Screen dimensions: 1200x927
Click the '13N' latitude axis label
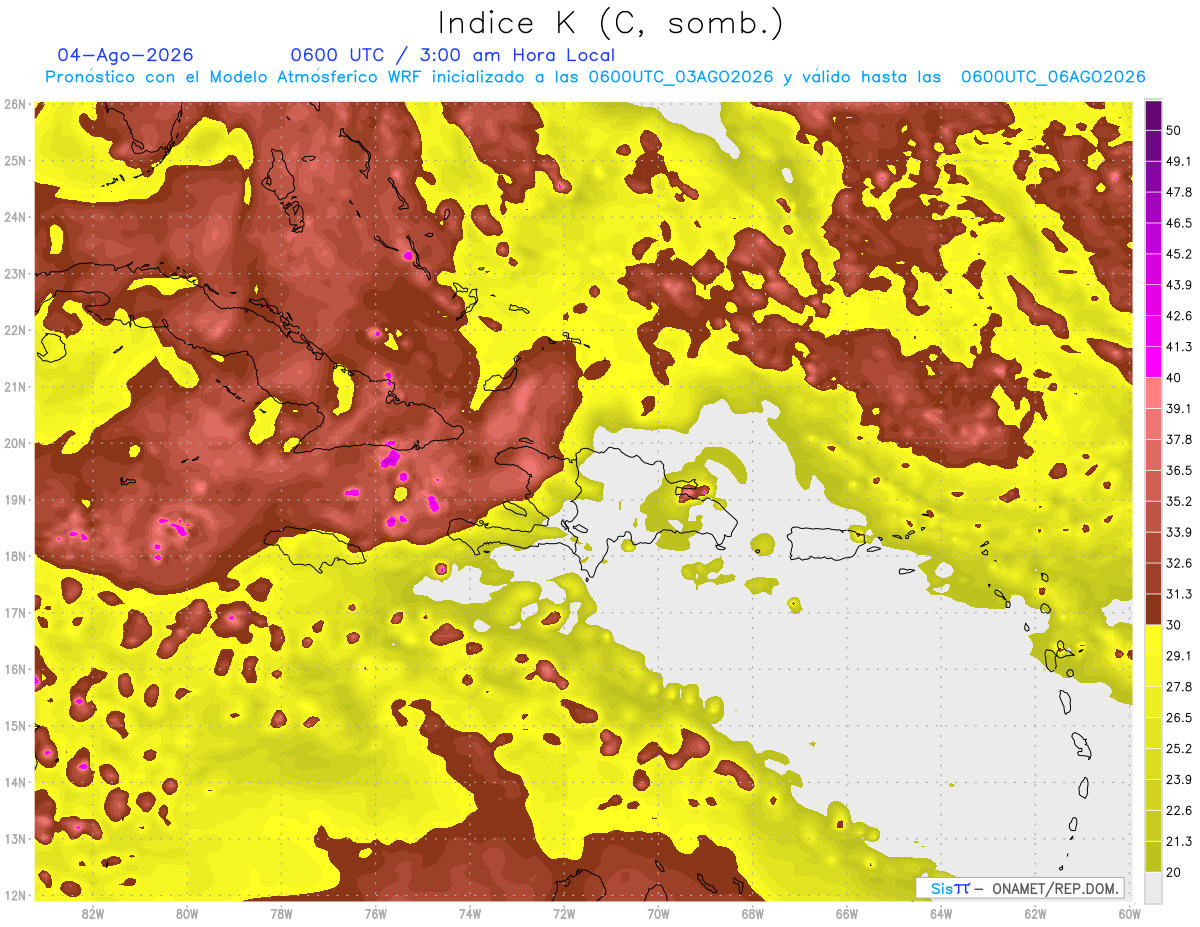pos(15,838)
